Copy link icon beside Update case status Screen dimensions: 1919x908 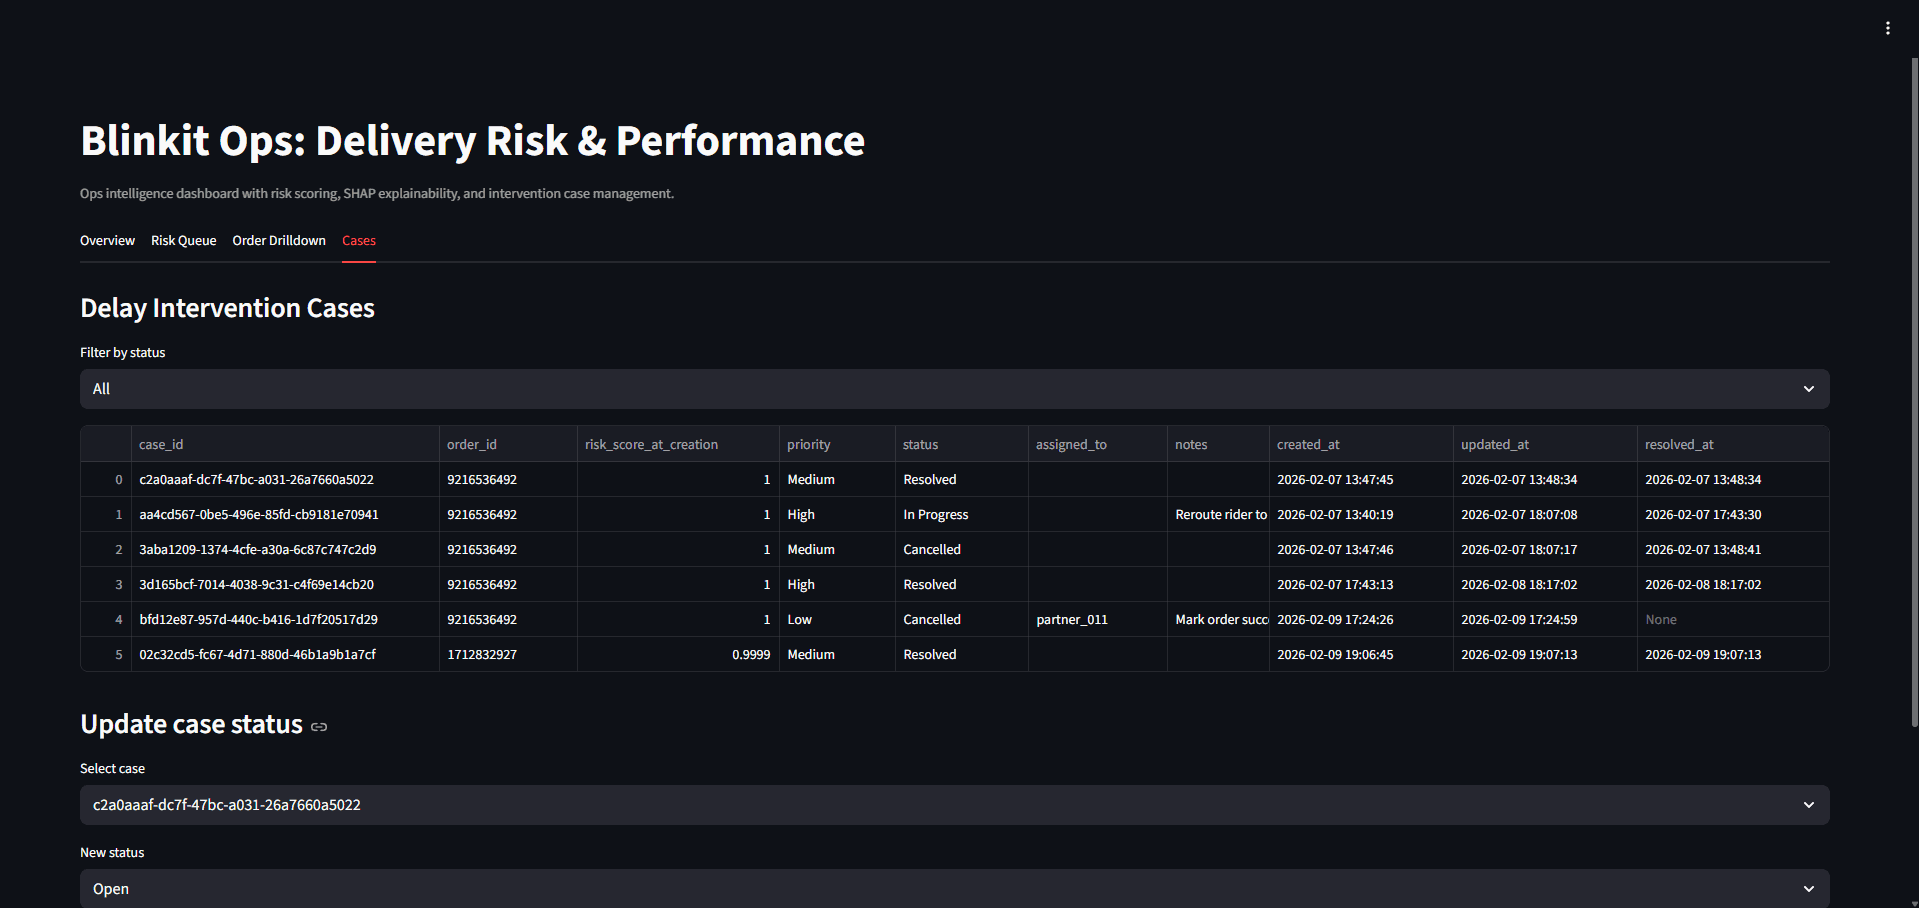coord(319,727)
